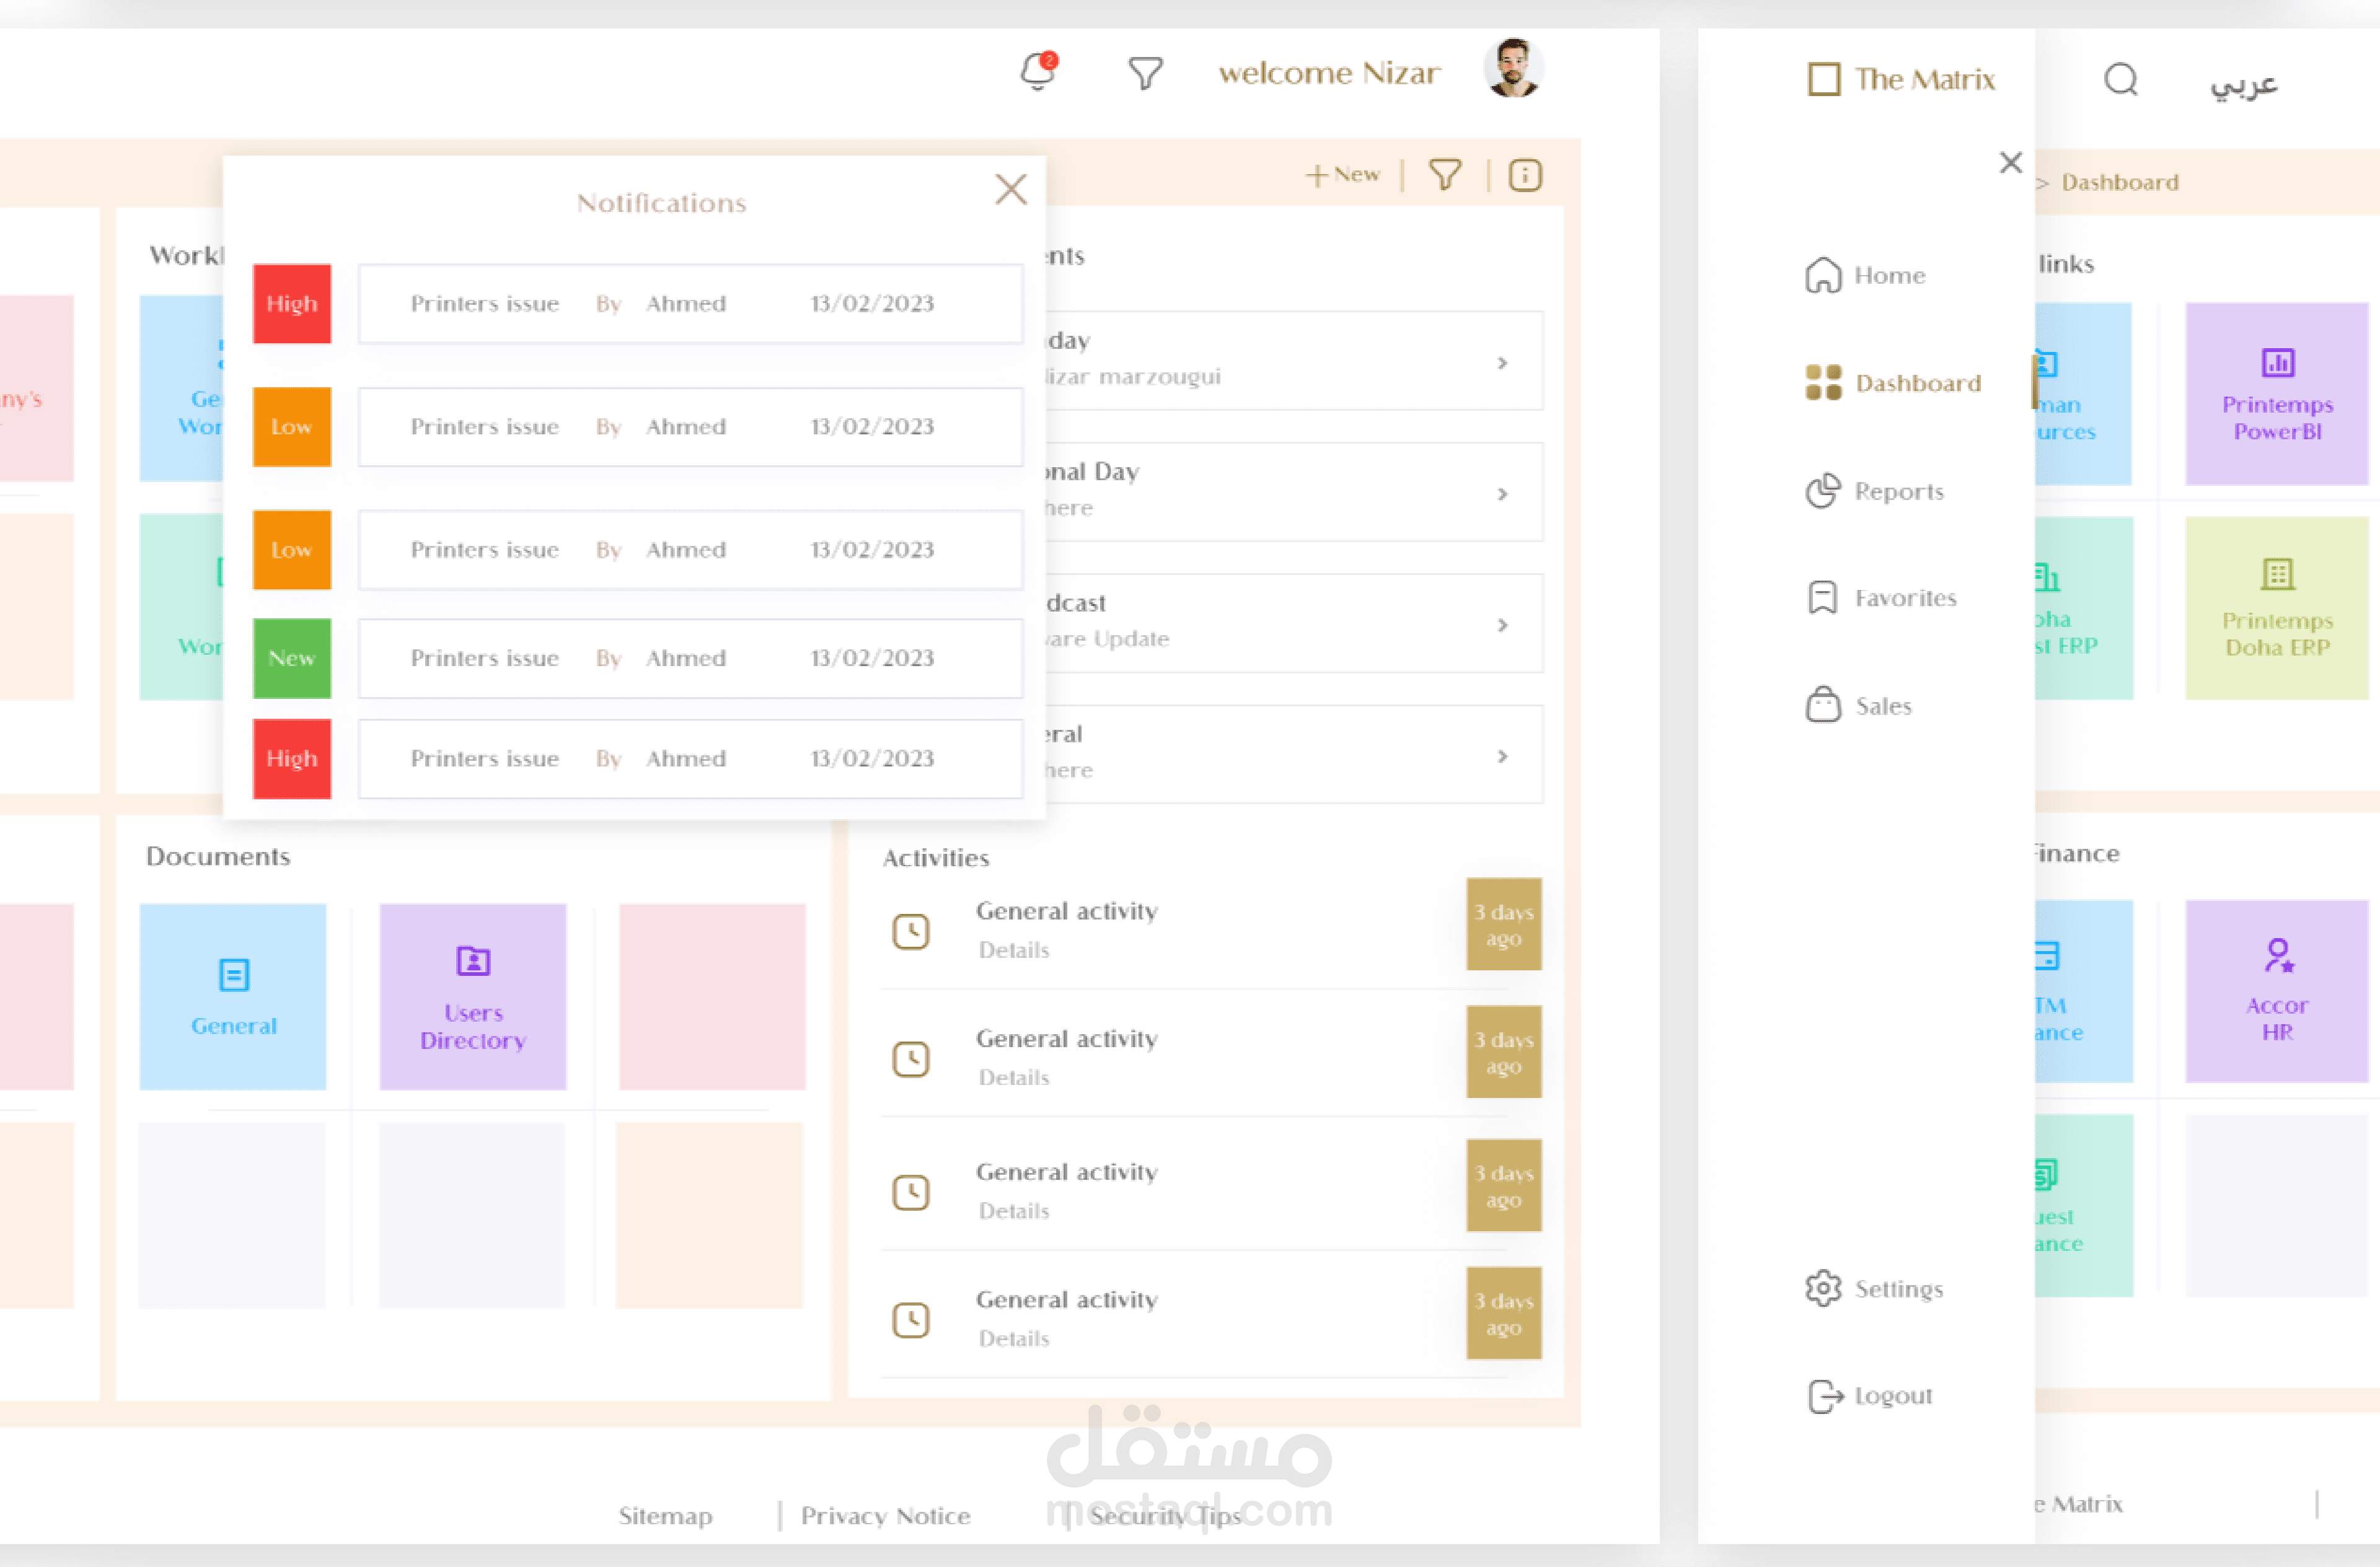Click the search magnifier icon

(2121, 79)
